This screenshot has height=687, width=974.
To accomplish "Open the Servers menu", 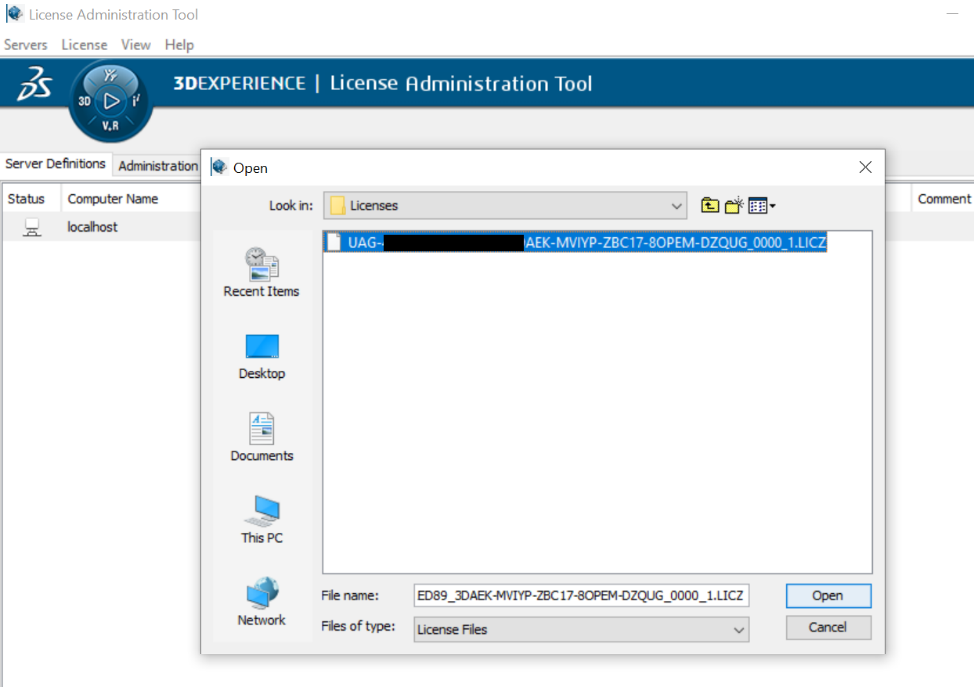I will click(x=25, y=45).
